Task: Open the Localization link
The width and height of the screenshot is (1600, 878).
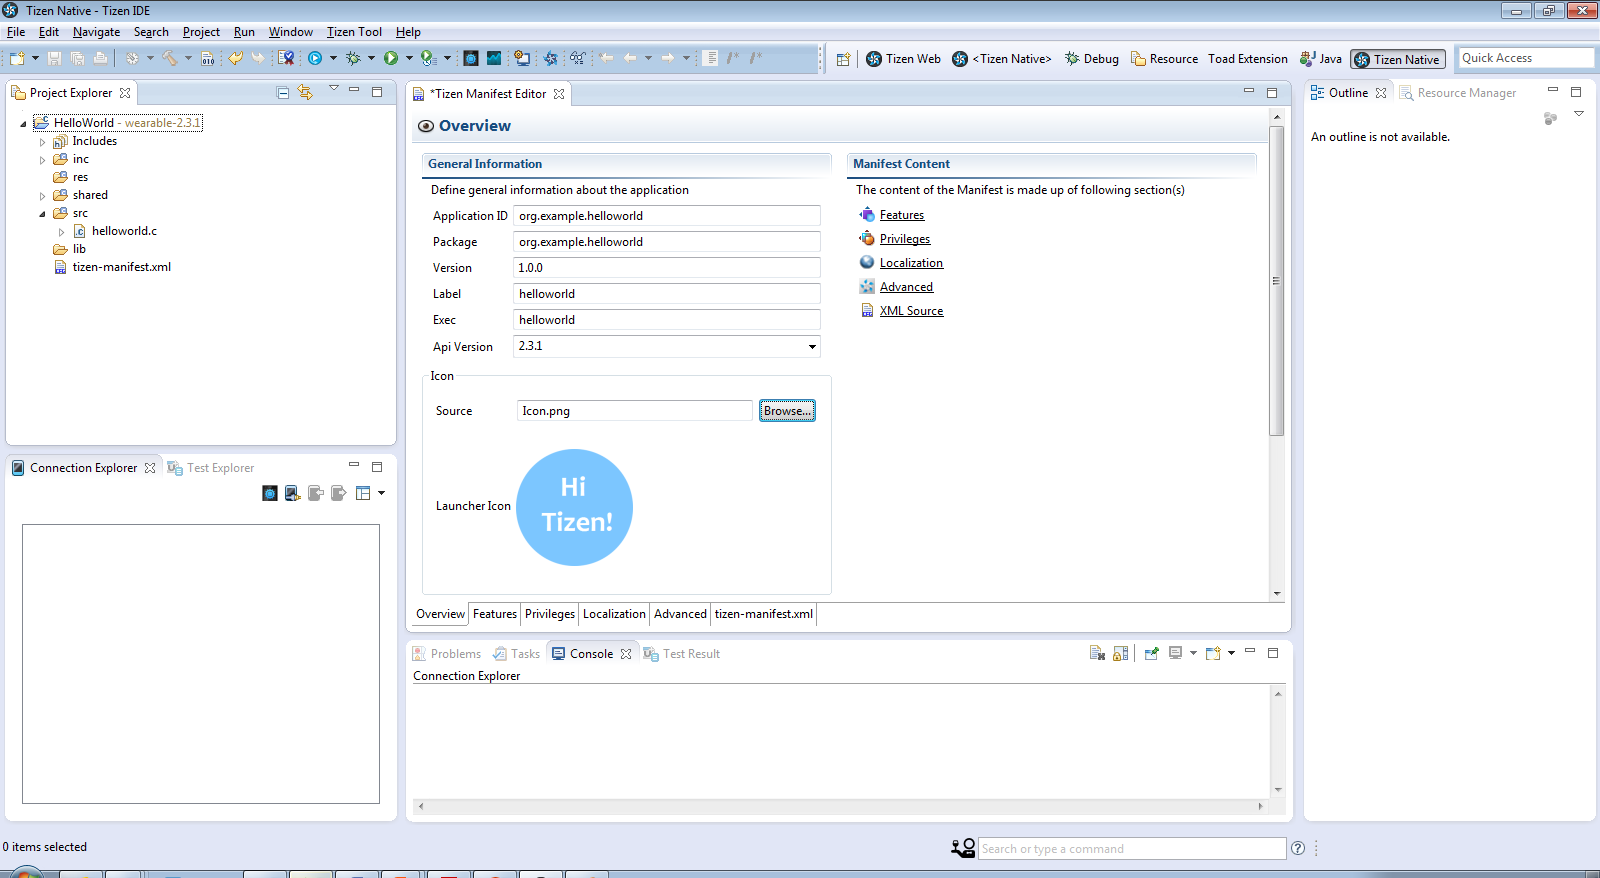Action: point(911,263)
